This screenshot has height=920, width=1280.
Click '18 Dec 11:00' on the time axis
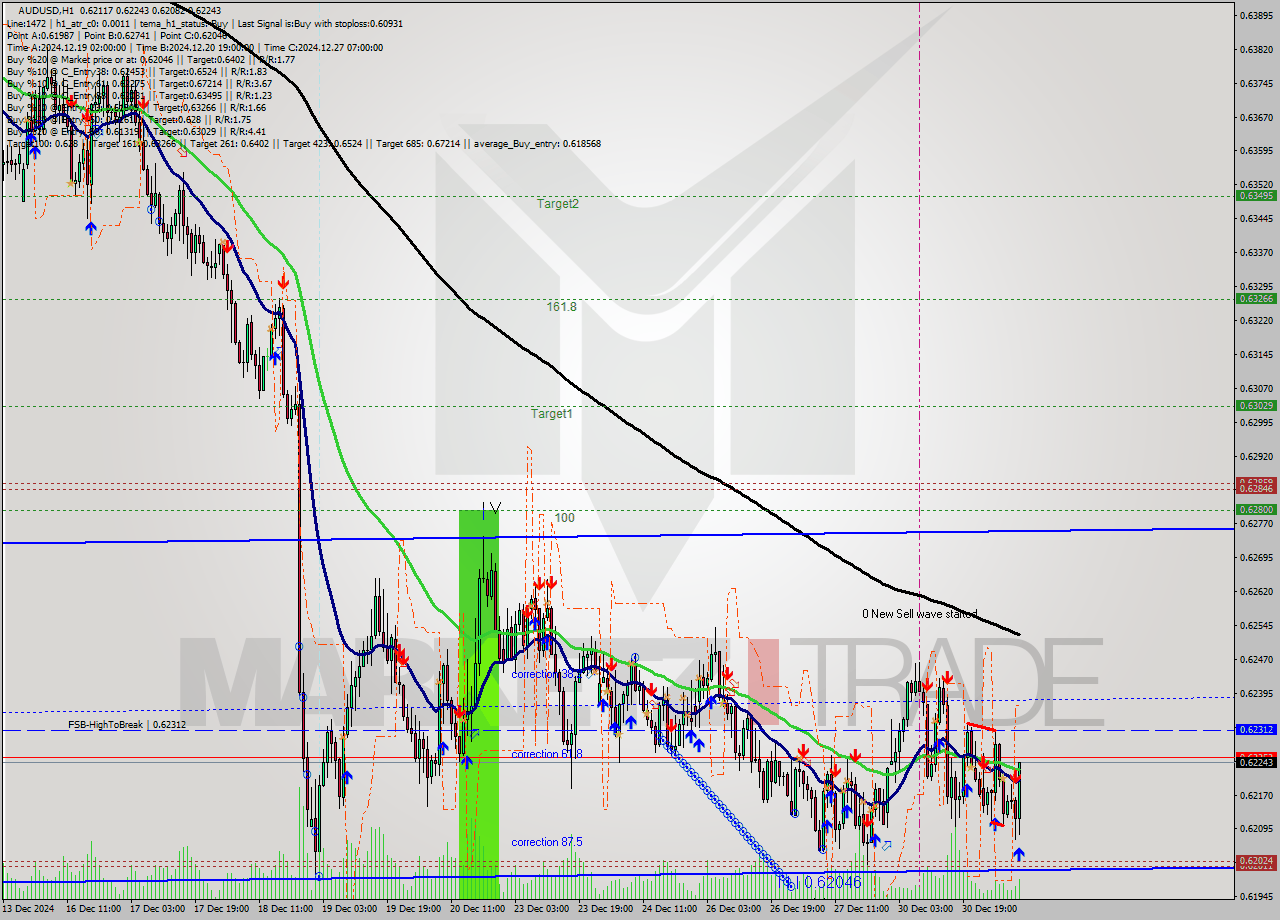click(x=284, y=909)
